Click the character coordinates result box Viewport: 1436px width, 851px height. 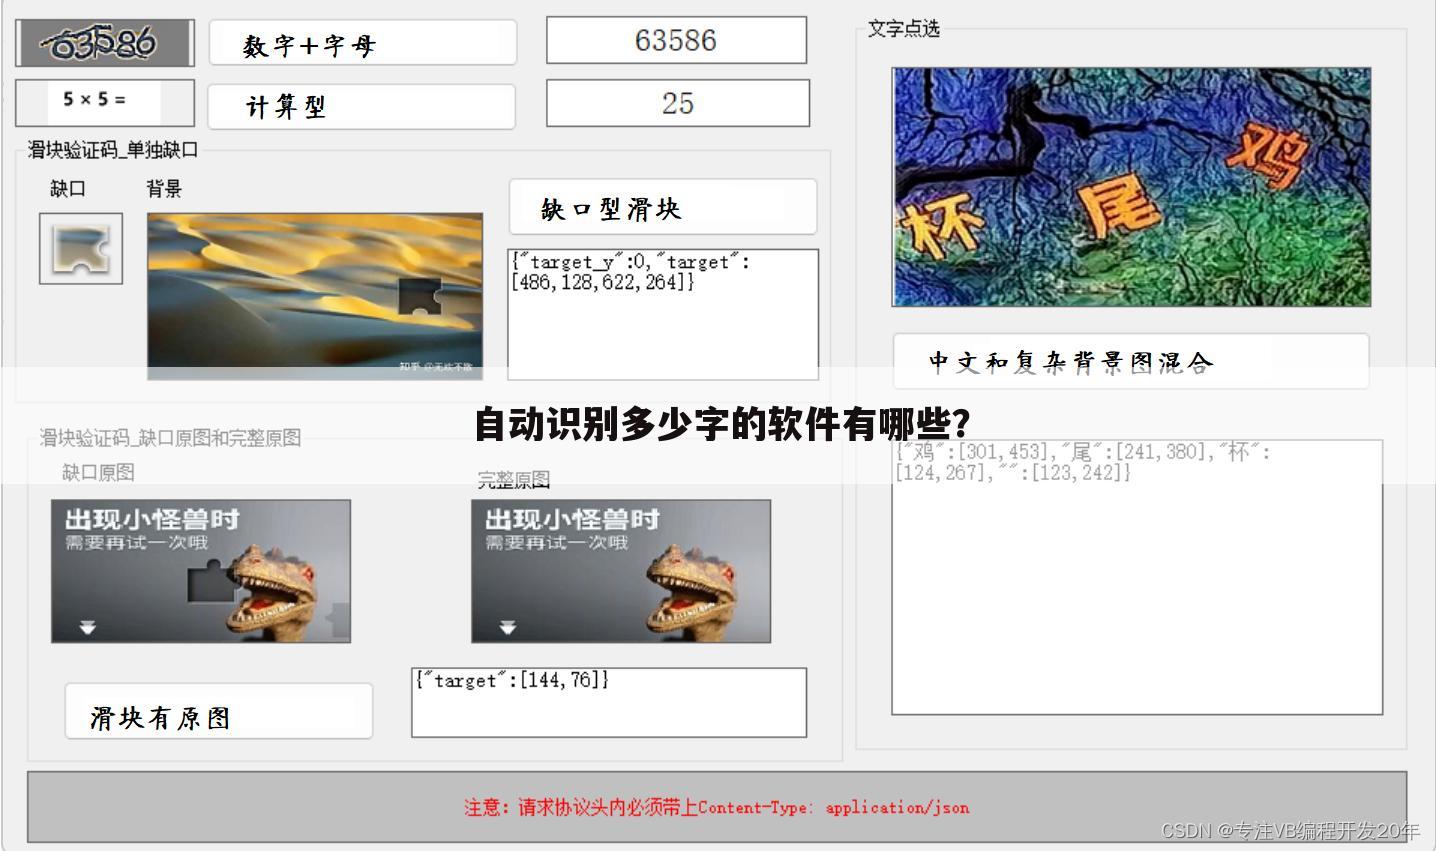pyautogui.click(x=1137, y=577)
